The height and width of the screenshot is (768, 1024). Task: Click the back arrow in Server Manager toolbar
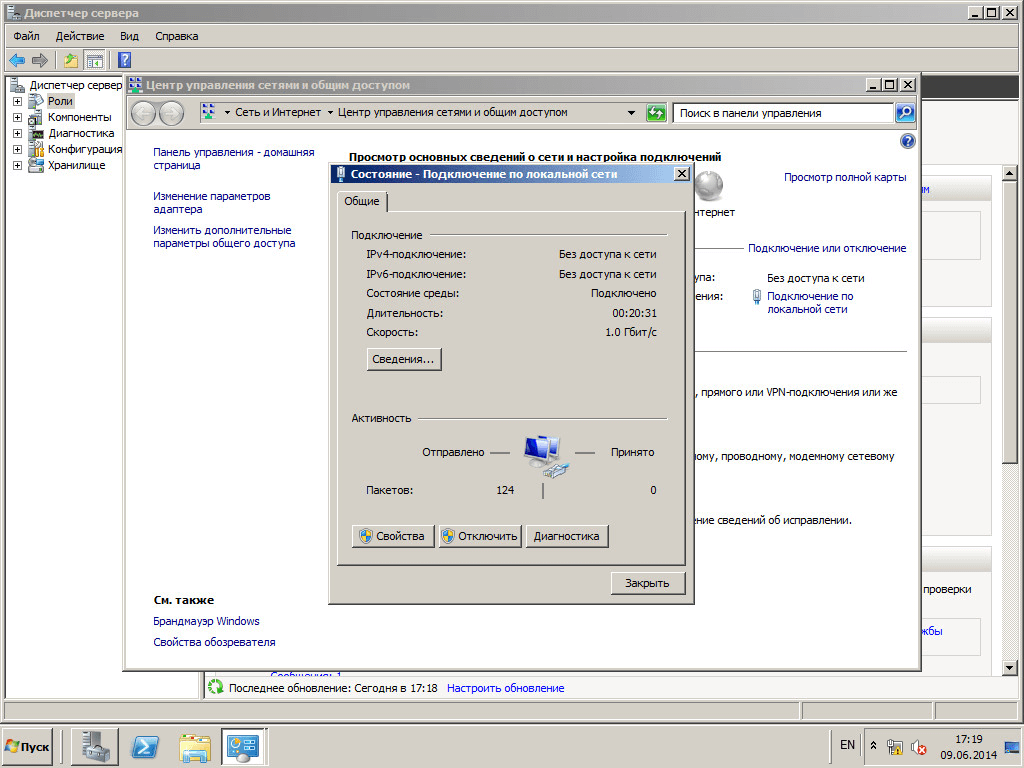coord(17,60)
